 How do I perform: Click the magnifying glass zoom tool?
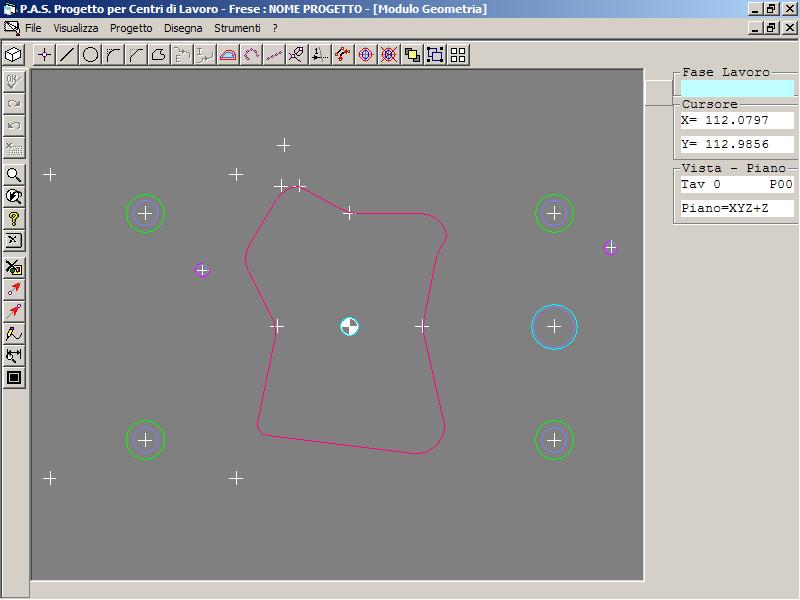tap(14, 174)
